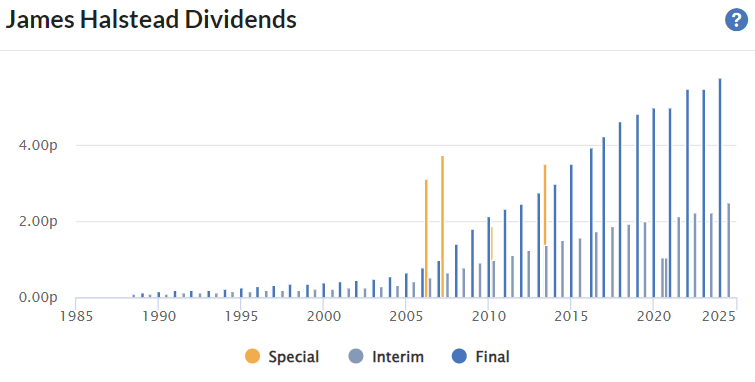Click the grey Interim legend color dot
The image size is (755, 382).
[356, 357]
